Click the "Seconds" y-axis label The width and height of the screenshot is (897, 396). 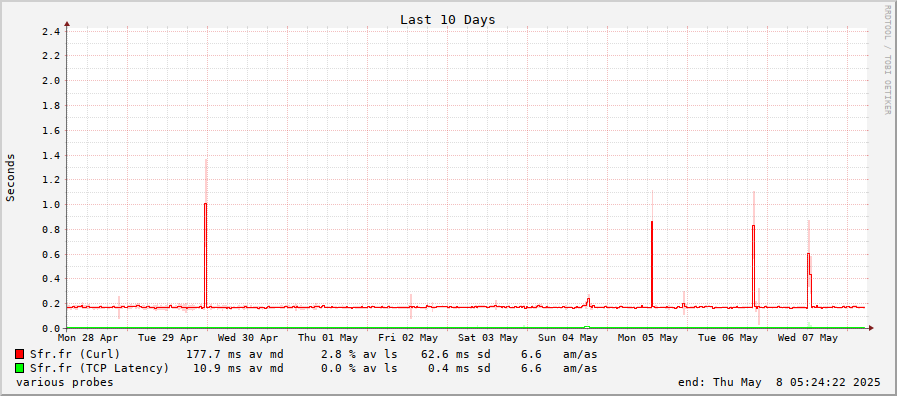click(x=10, y=177)
